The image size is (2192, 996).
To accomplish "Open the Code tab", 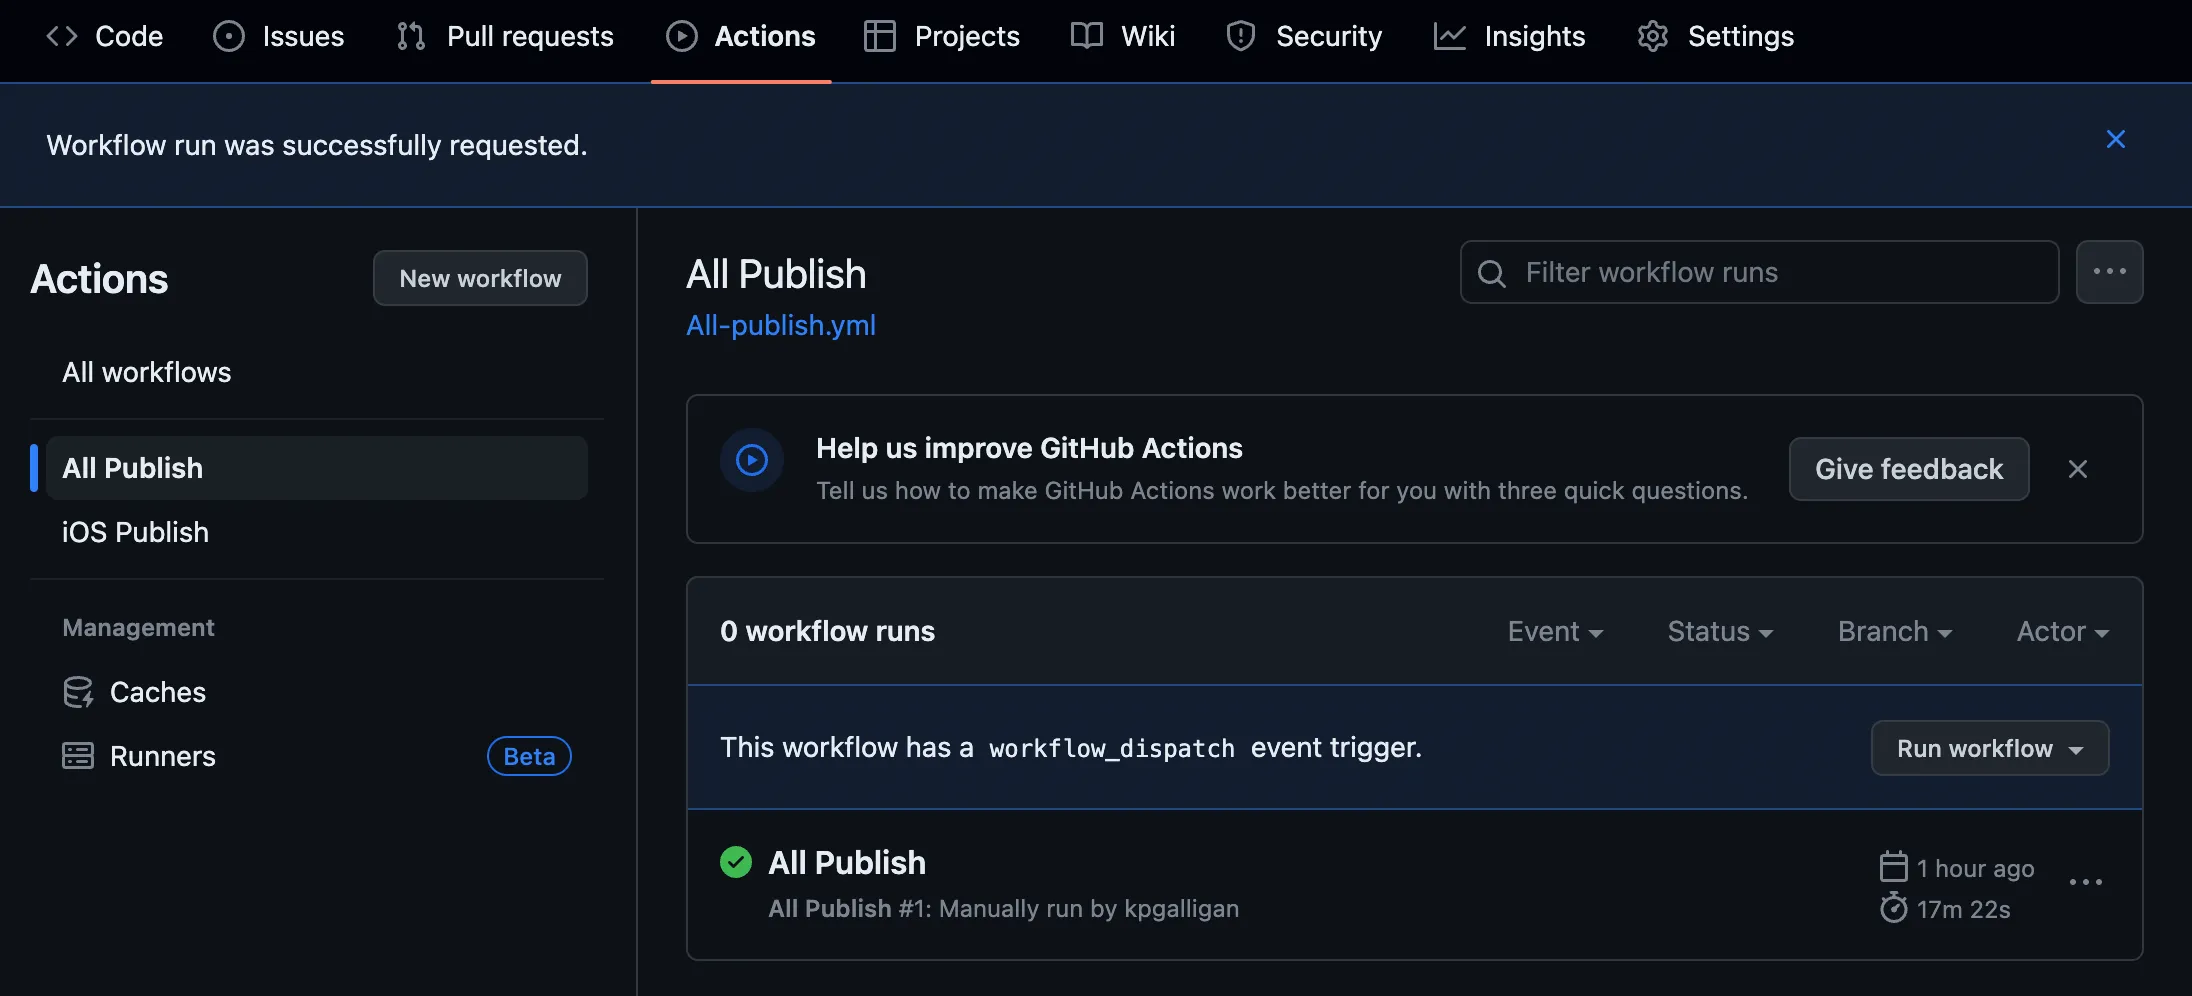I will tap(105, 36).
